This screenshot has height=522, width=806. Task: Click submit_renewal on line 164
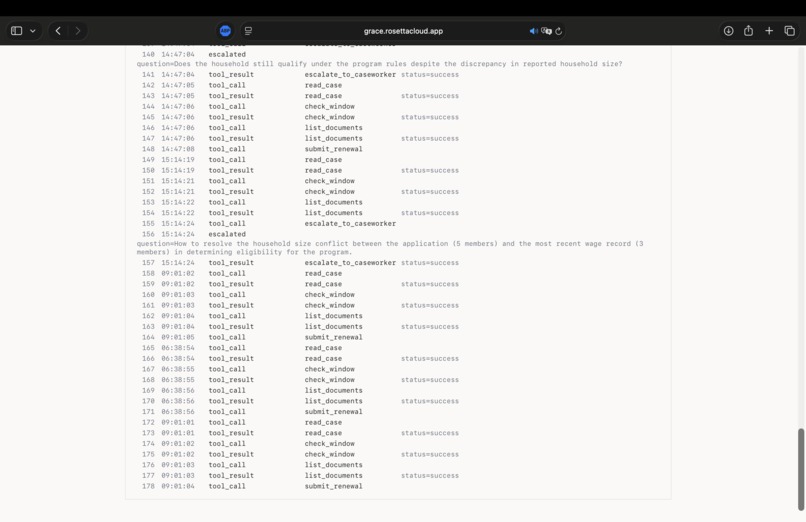tap(333, 337)
